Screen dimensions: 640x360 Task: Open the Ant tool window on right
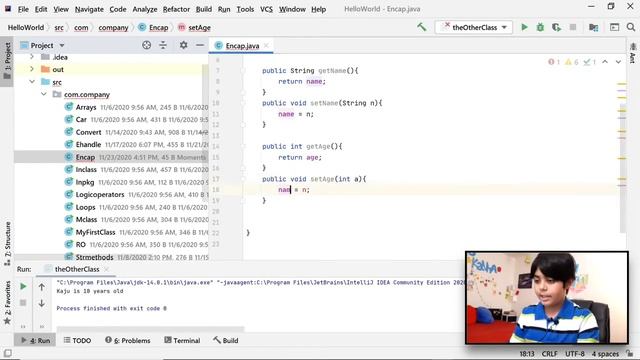point(633,53)
